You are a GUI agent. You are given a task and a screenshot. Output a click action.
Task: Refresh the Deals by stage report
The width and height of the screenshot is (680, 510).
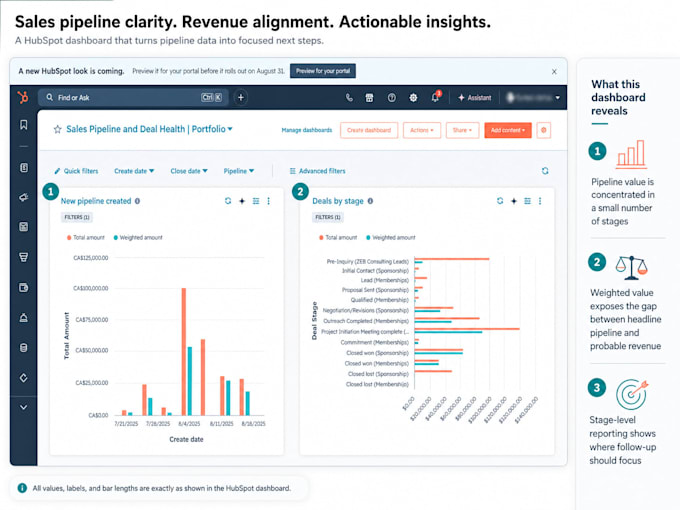(500, 201)
